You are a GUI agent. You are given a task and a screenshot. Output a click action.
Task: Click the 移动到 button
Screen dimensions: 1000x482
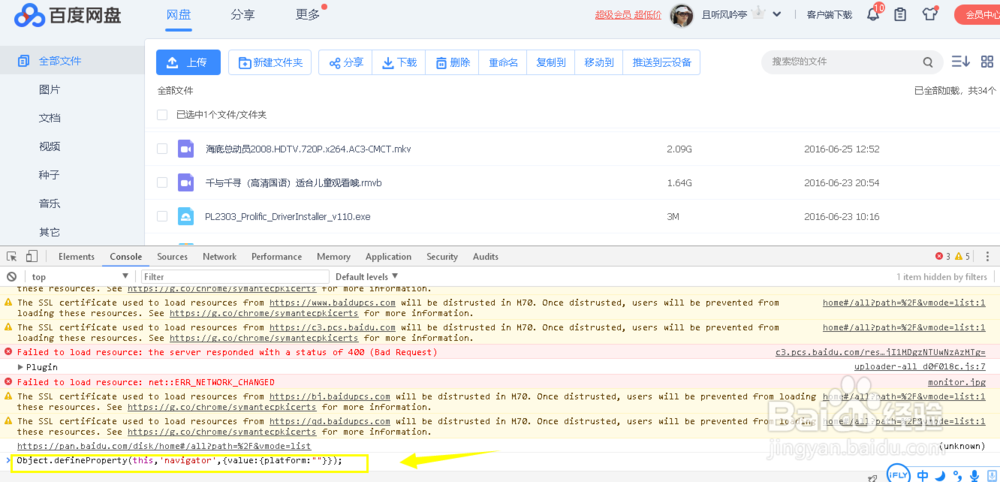[599, 62]
